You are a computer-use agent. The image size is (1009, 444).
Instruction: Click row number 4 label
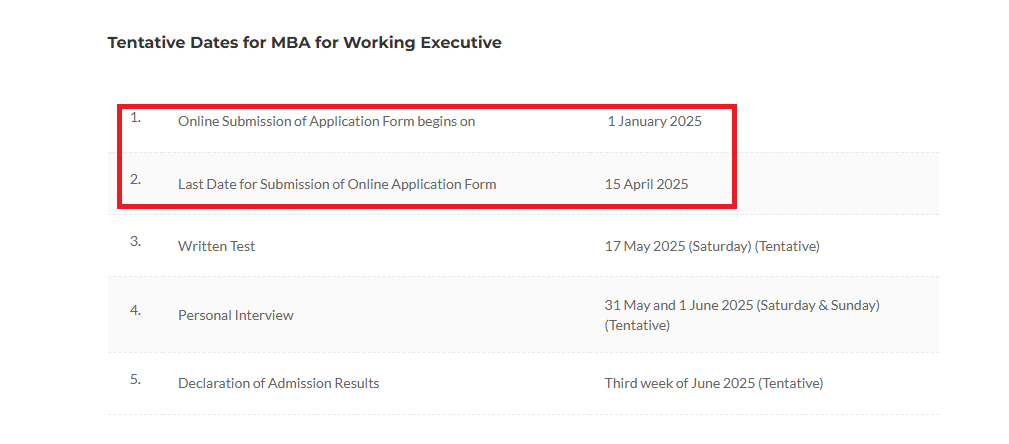[135, 310]
